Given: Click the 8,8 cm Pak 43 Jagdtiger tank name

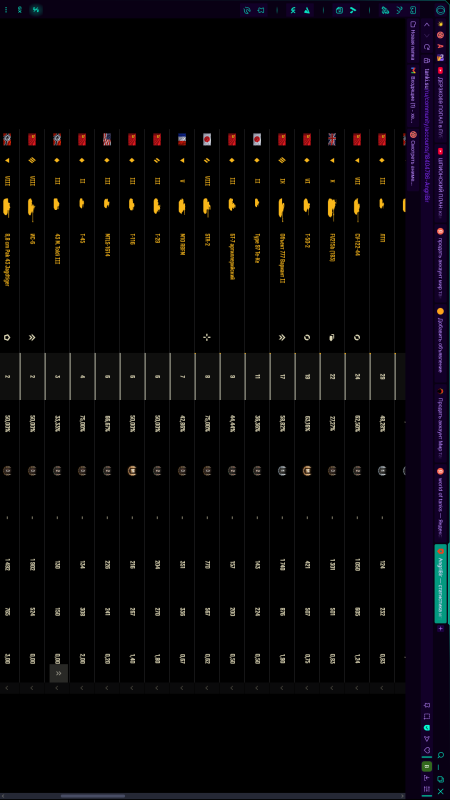Looking at the screenshot, I should [x=7, y=259].
